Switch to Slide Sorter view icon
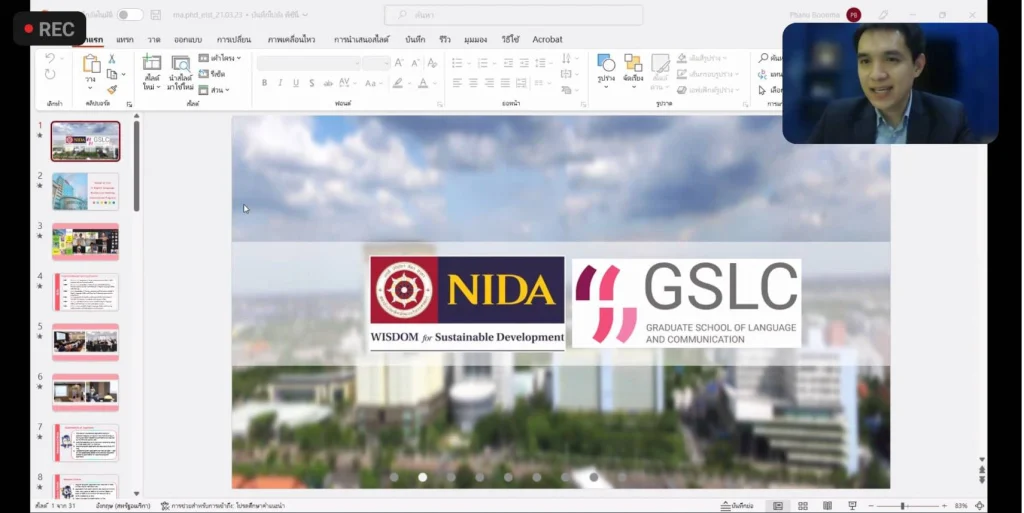 coord(803,506)
